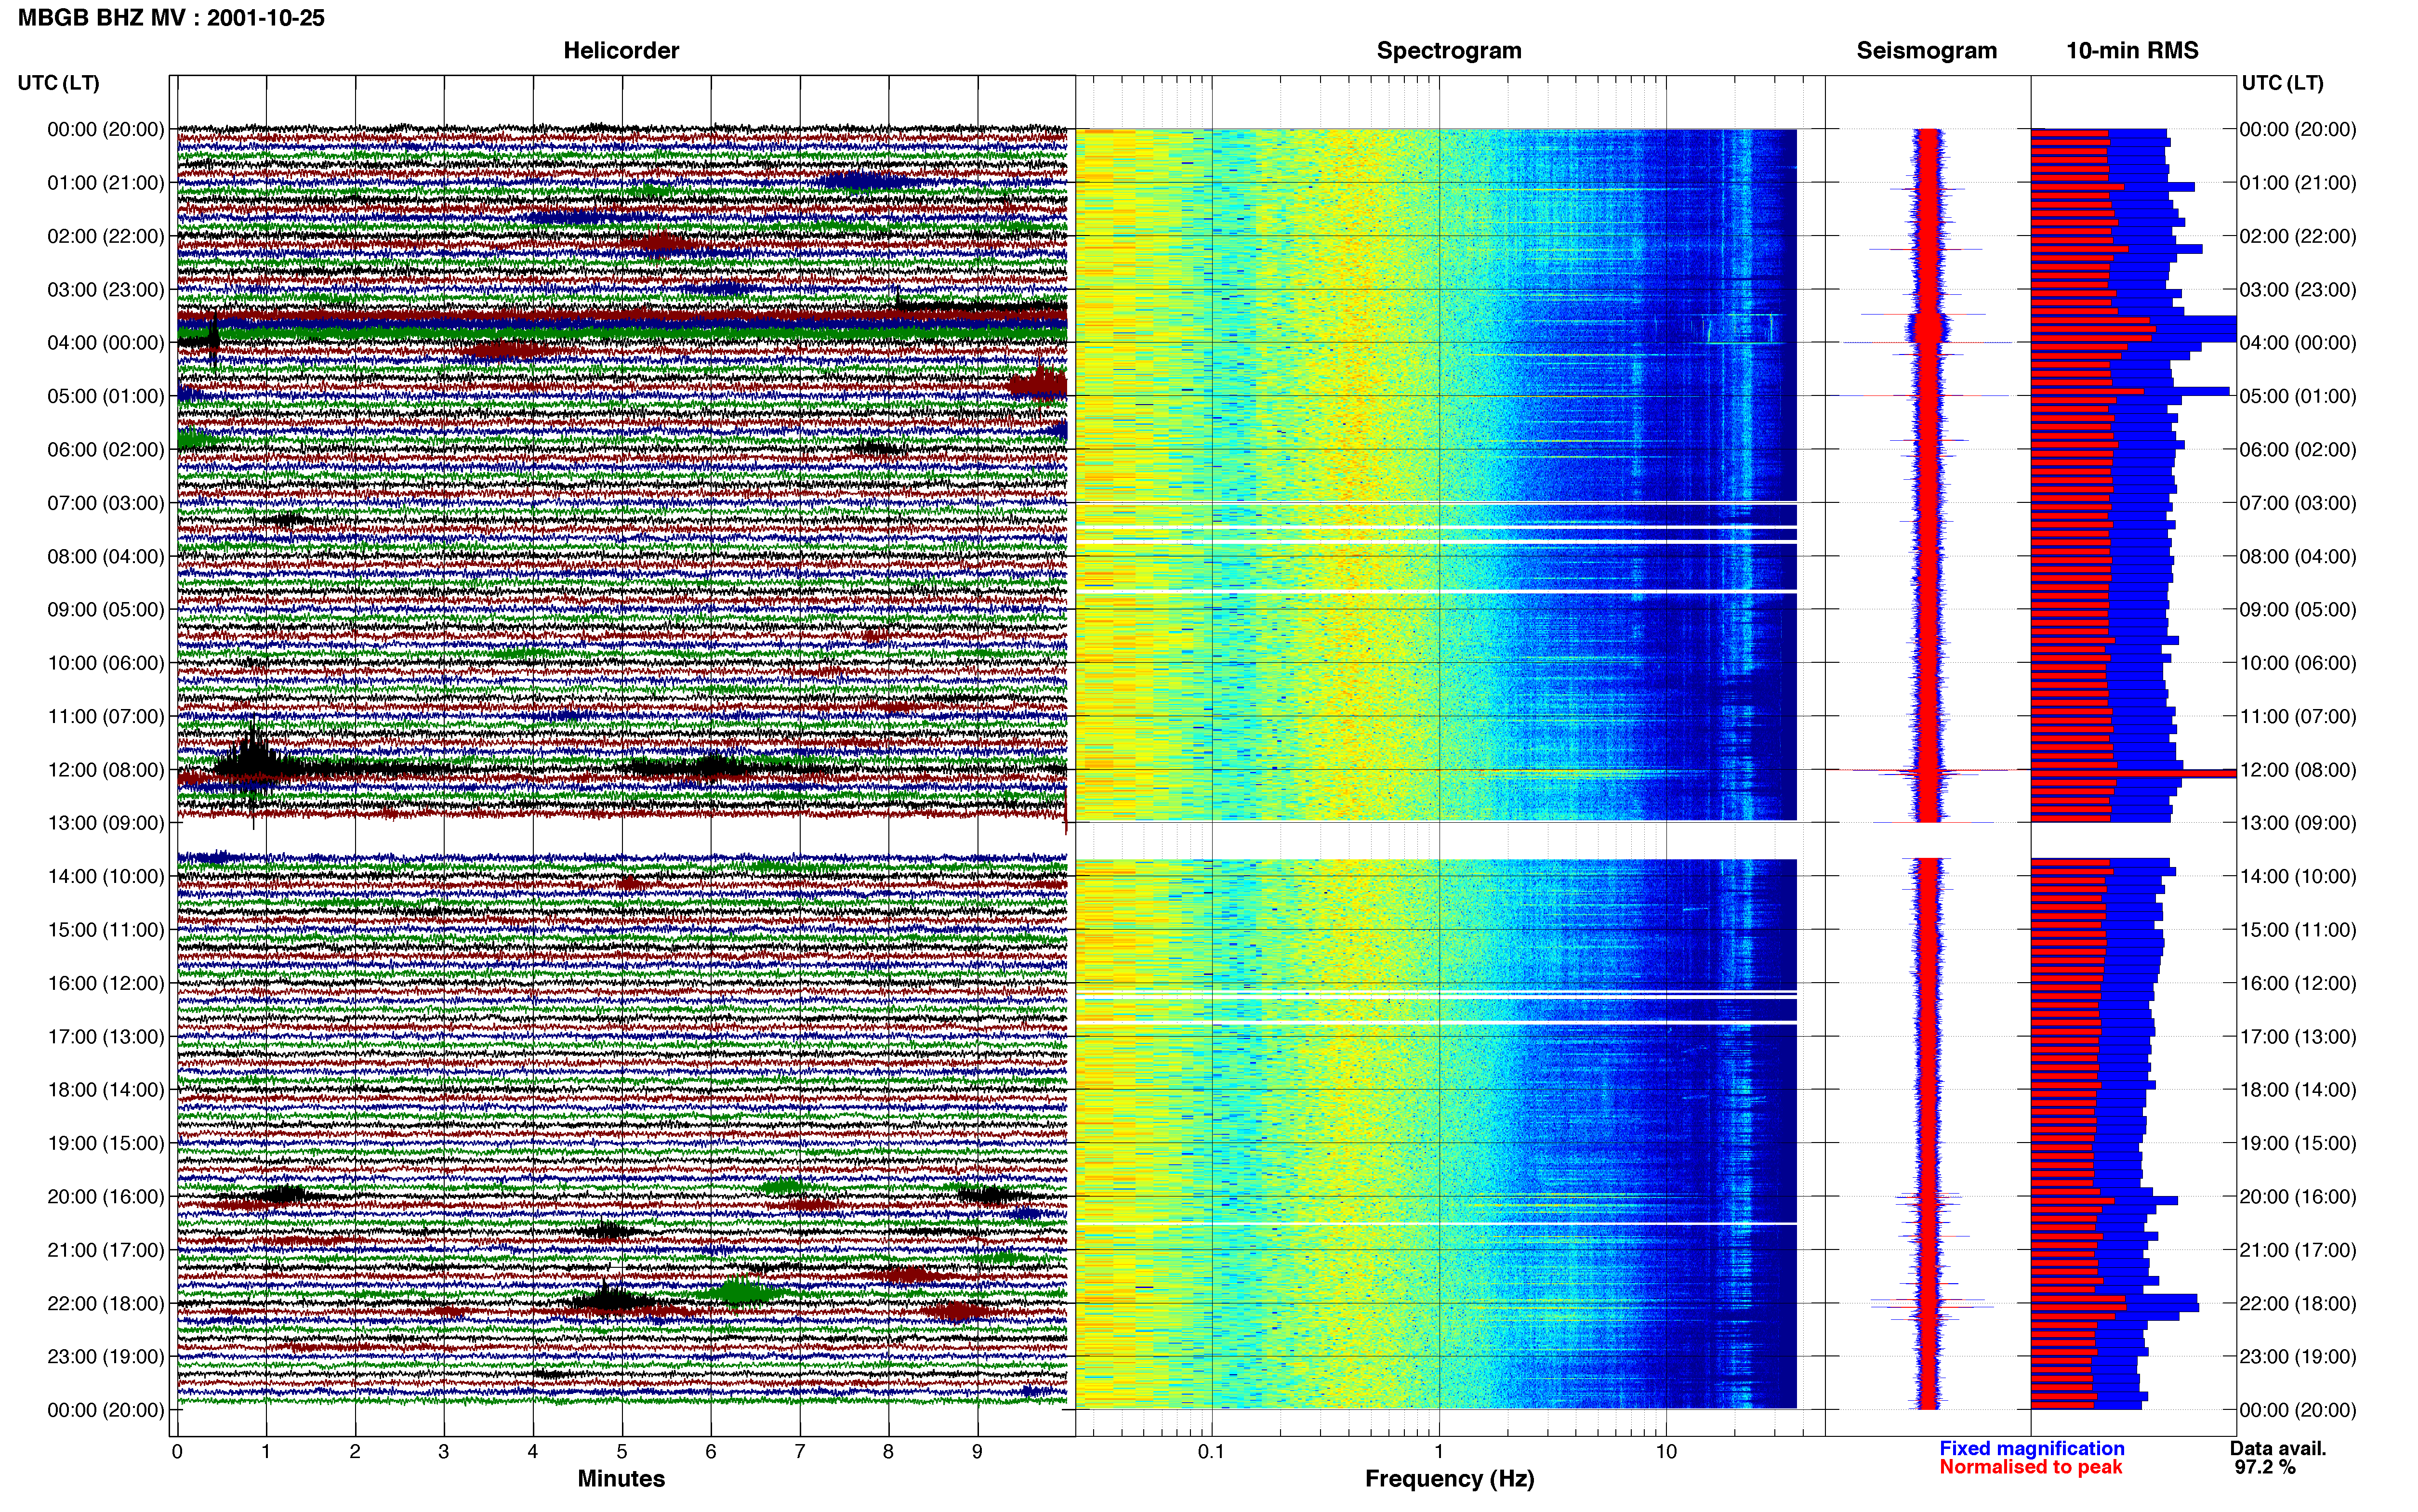Click 19:00 (15:00) on the RMS time axis
The image size is (2418, 1512).
point(2298,1143)
